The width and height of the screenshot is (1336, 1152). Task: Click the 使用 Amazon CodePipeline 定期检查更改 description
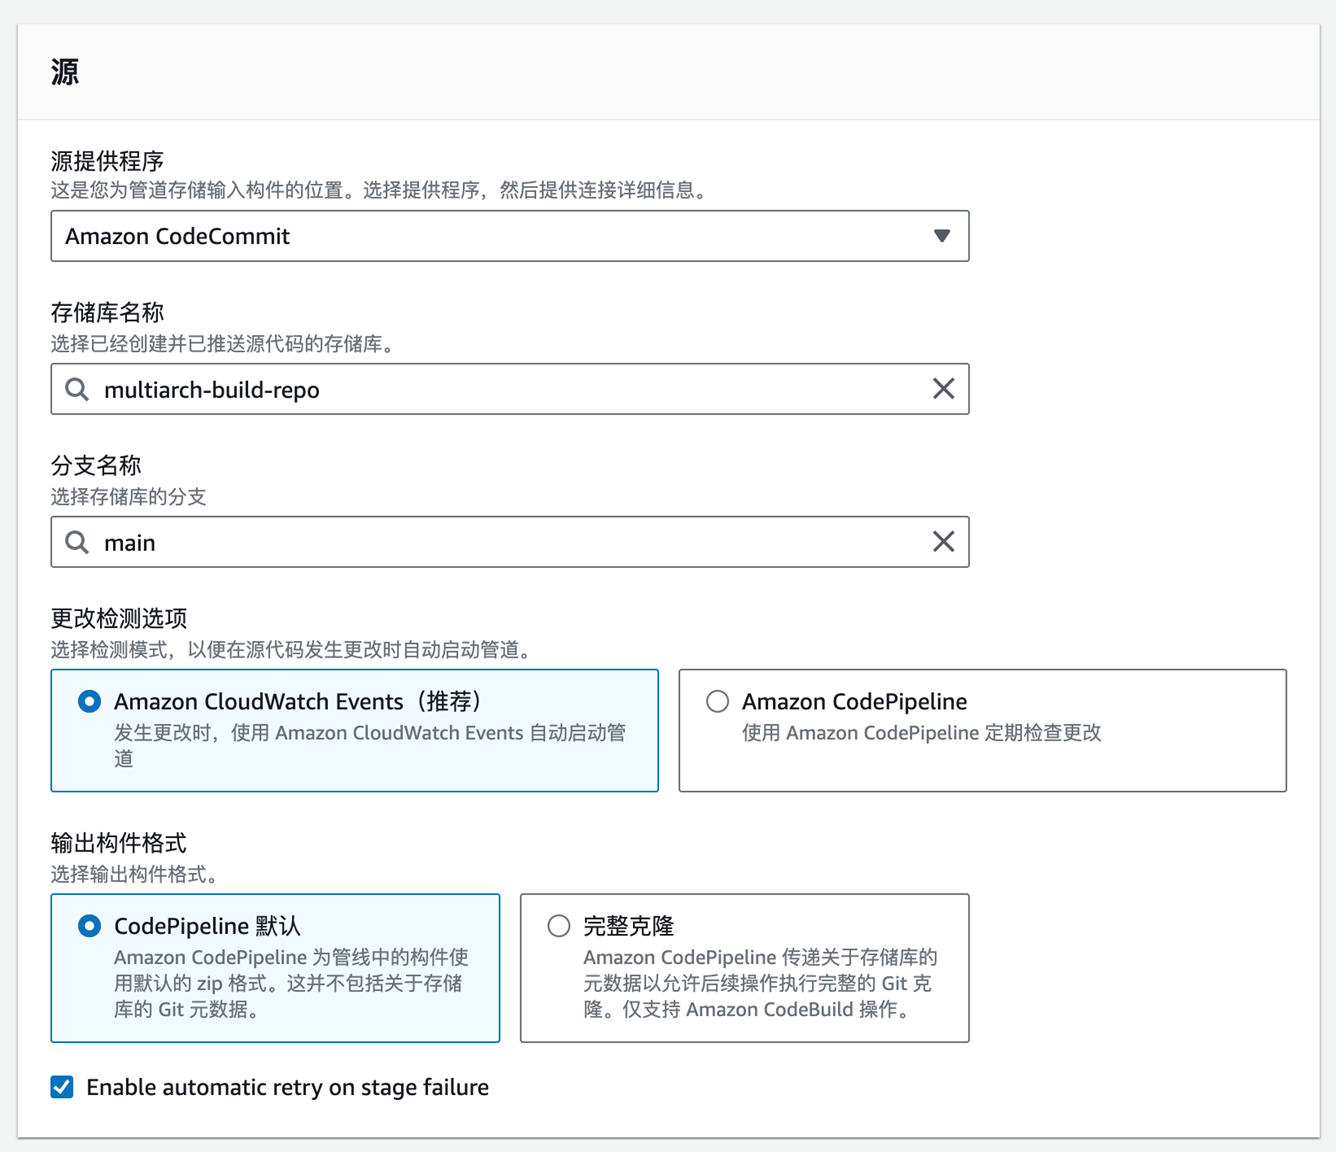pyautogui.click(x=921, y=733)
